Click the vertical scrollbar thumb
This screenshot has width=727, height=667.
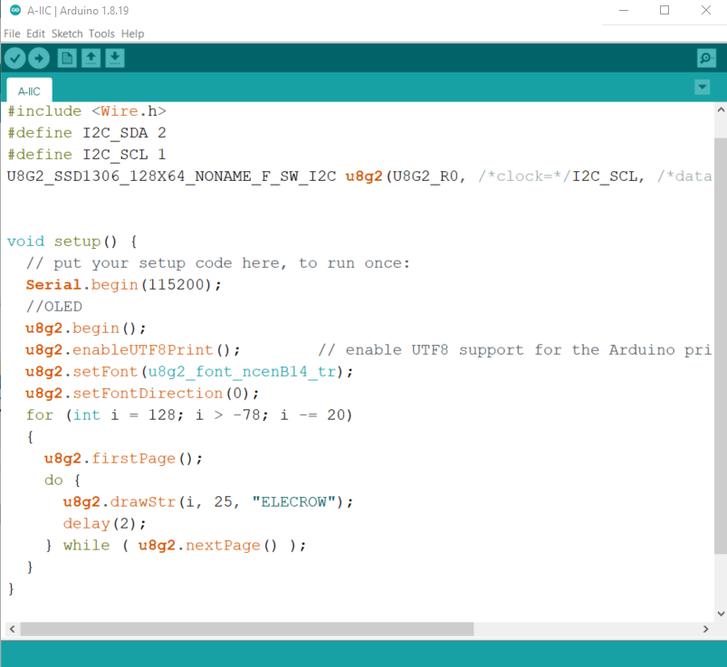(721, 346)
